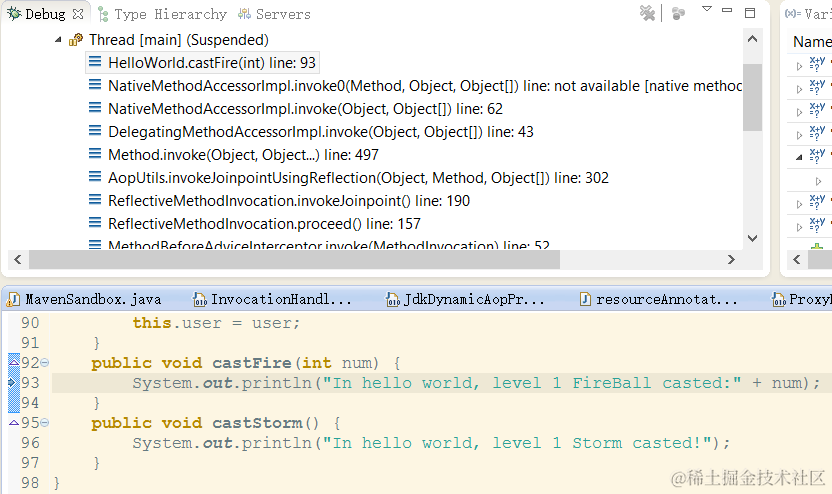The width and height of the screenshot is (832, 494).
Task: Click stack frame icon beside Method.invoke
Action: (x=95, y=154)
